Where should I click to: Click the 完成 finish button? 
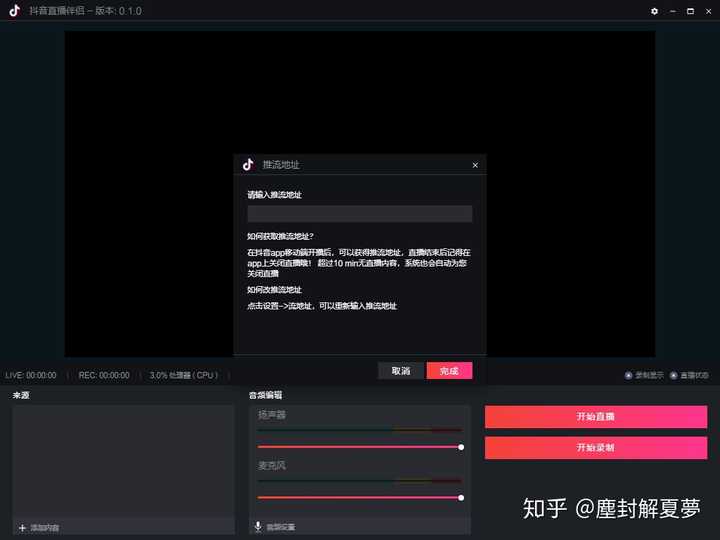click(449, 371)
